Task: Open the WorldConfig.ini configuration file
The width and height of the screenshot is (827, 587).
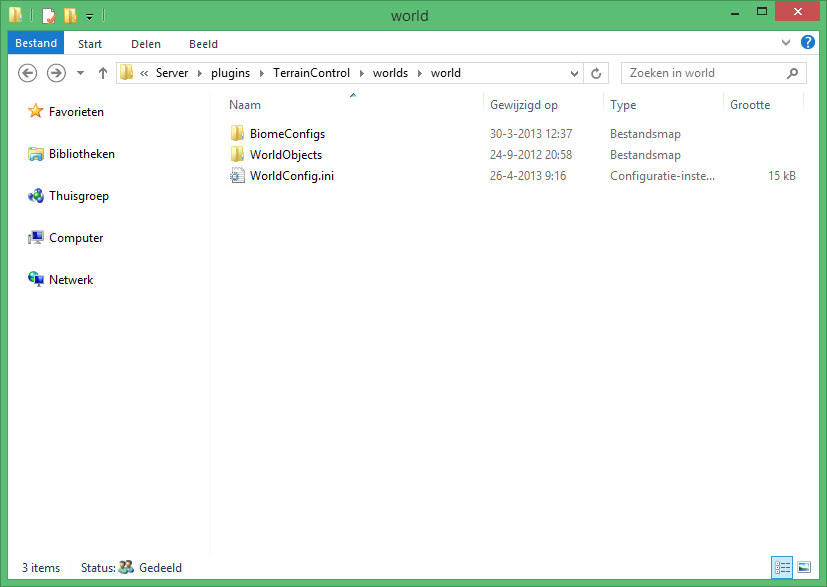Action: 292,175
